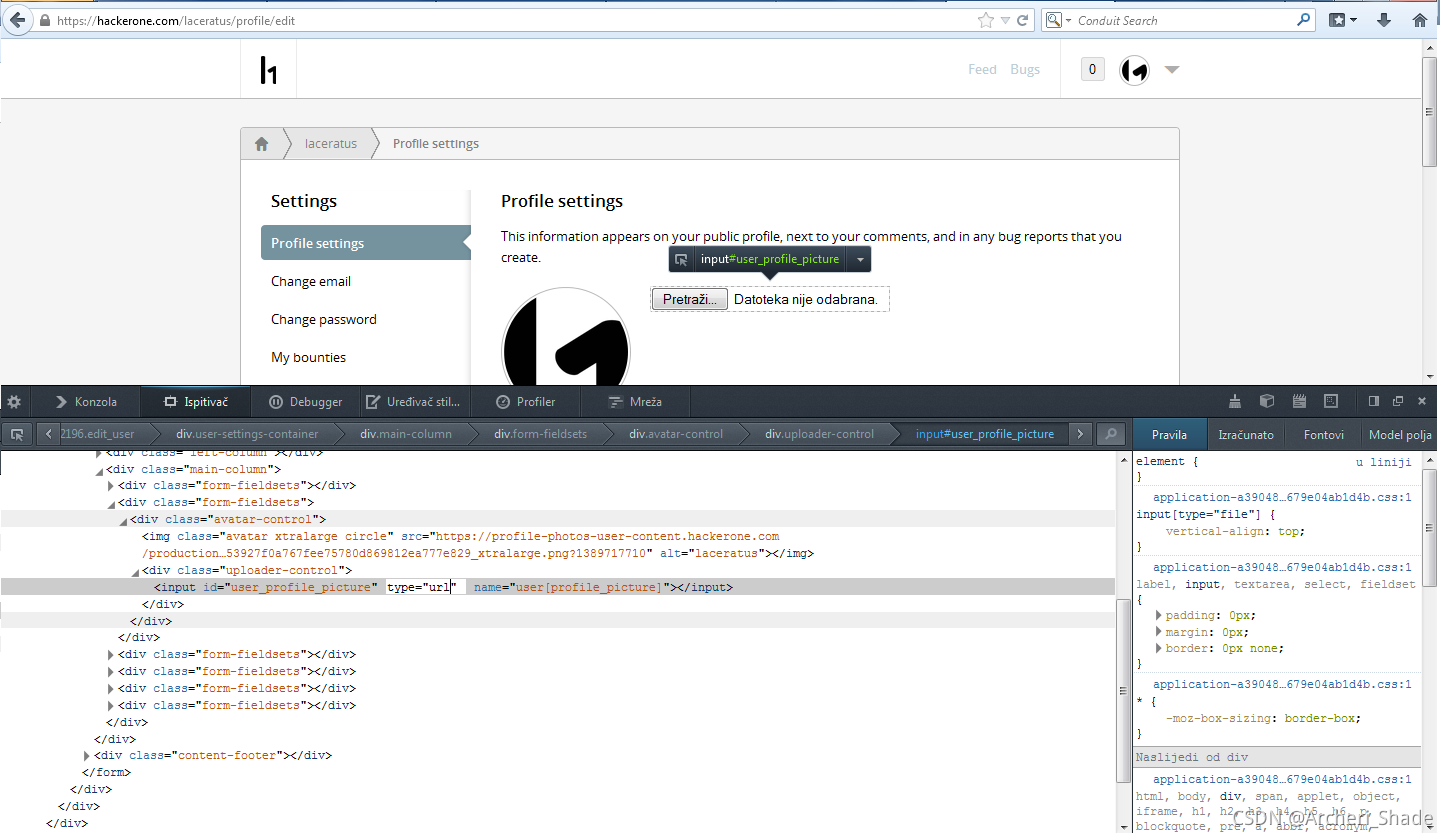Open the Debugger tab
This screenshot has height=838, width=1448.
point(306,402)
